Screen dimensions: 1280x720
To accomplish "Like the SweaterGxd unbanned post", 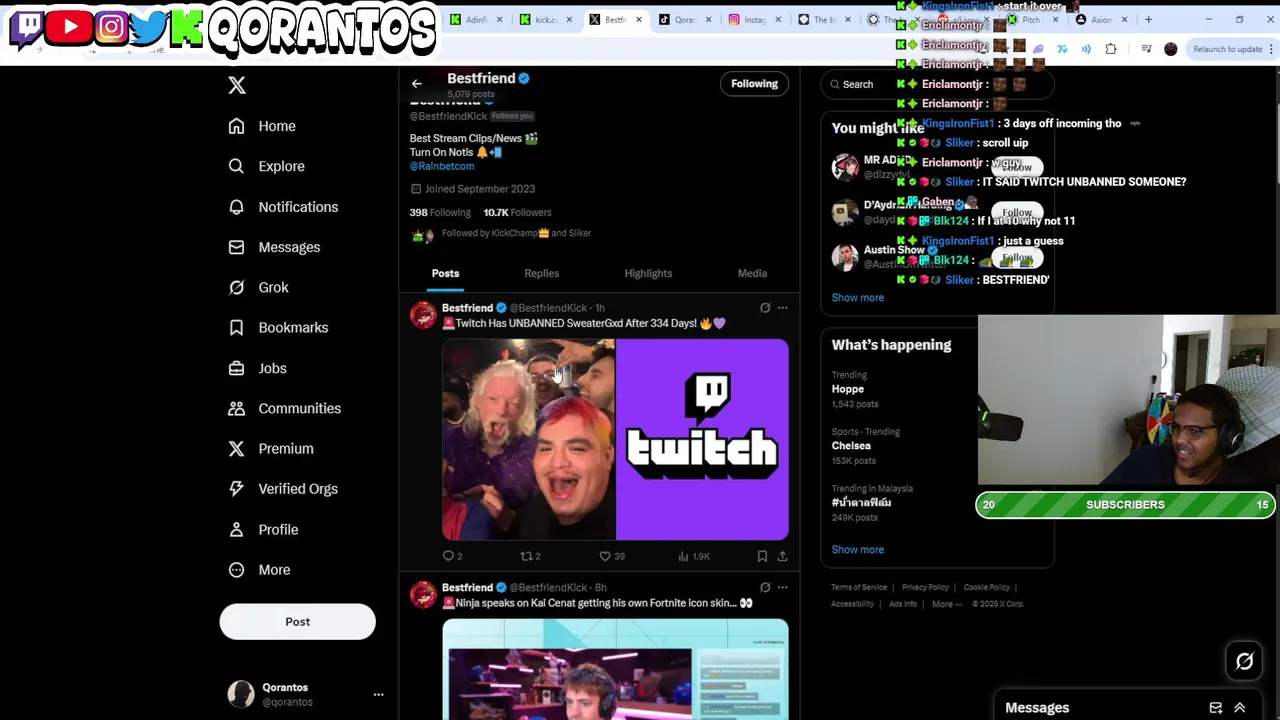I will click(611, 556).
